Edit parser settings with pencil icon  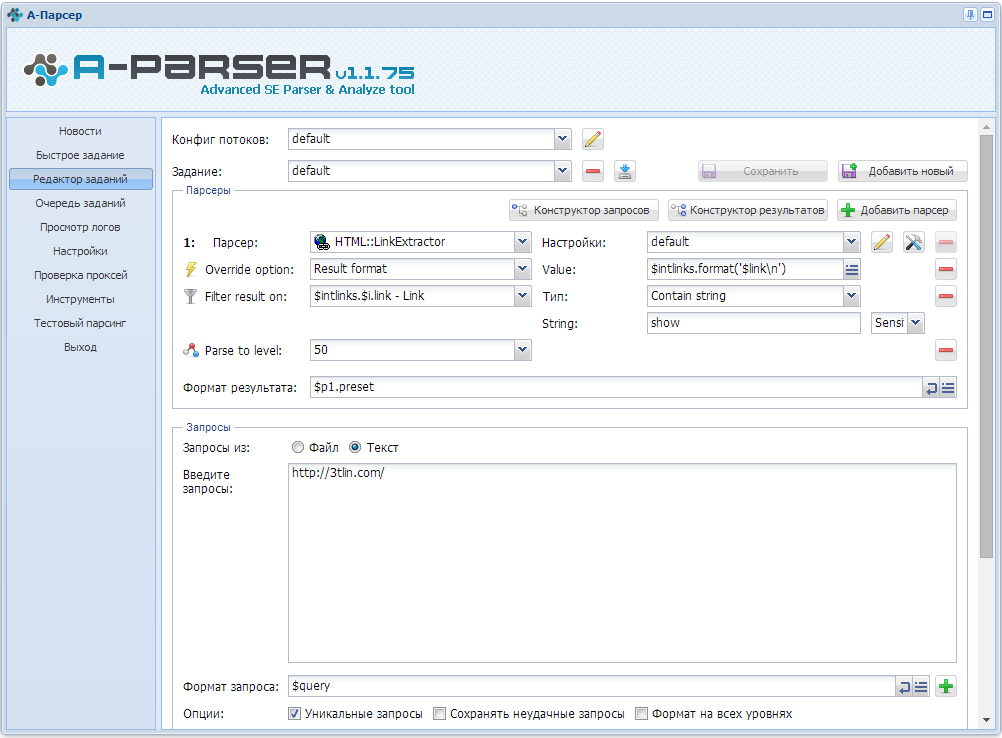(x=882, y=242)
